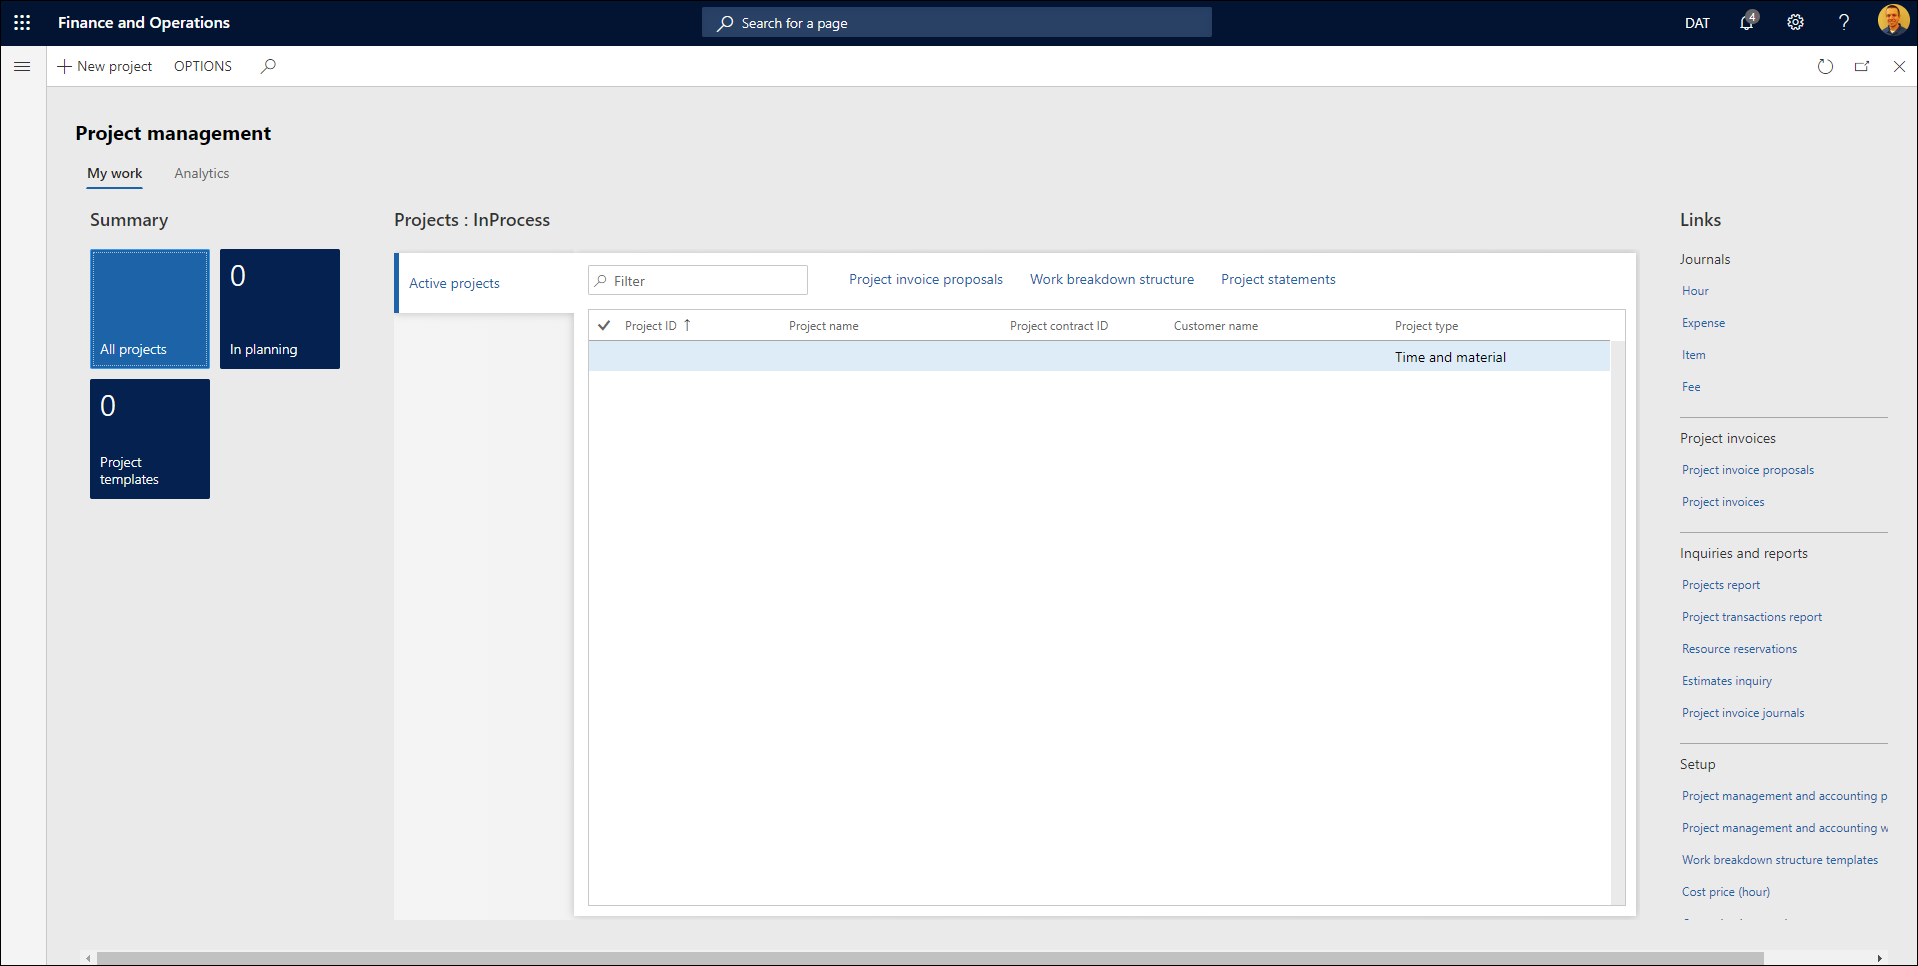Click the Project name column header
The image size is (1918, 966).
click(823, 326)
